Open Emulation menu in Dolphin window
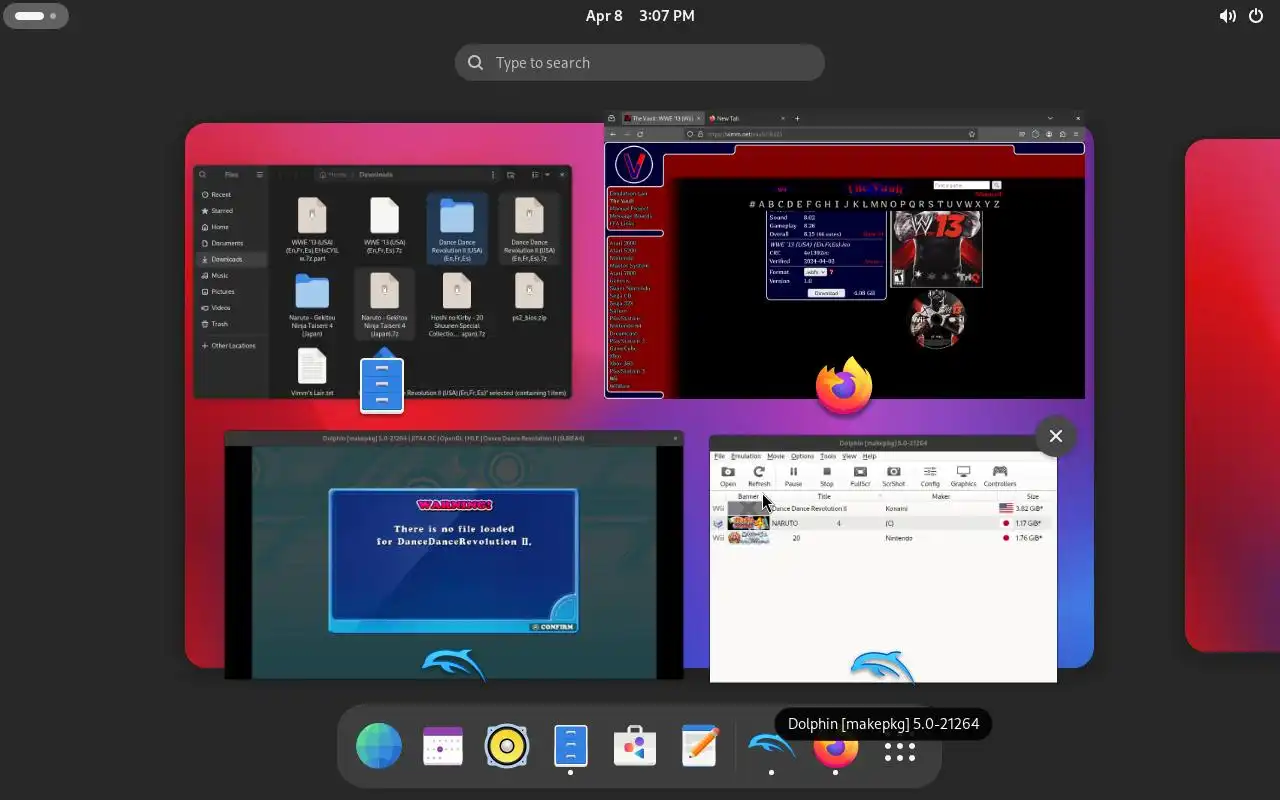 (746, 456)
